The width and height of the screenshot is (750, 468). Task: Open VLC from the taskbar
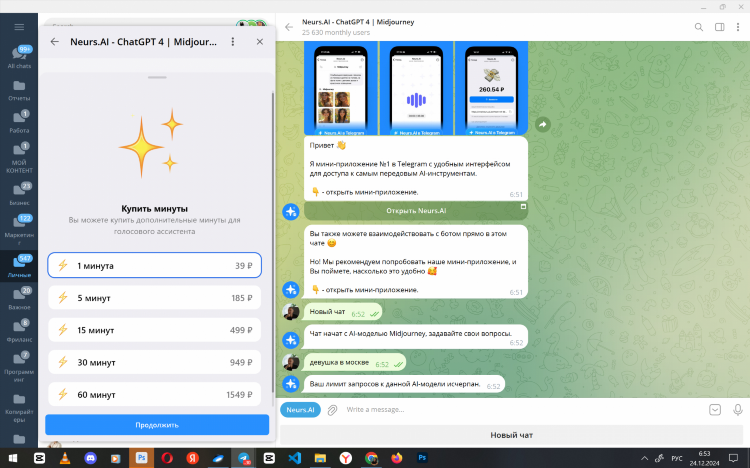(x=65, y=458)
